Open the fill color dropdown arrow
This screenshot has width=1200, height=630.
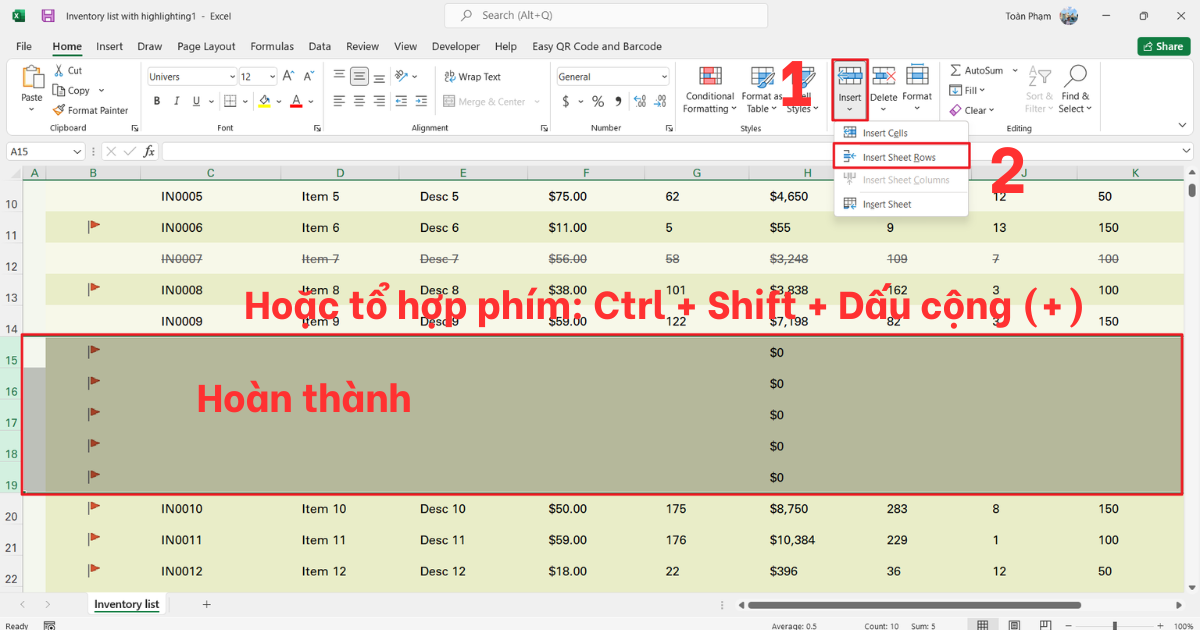pos(279,102)
